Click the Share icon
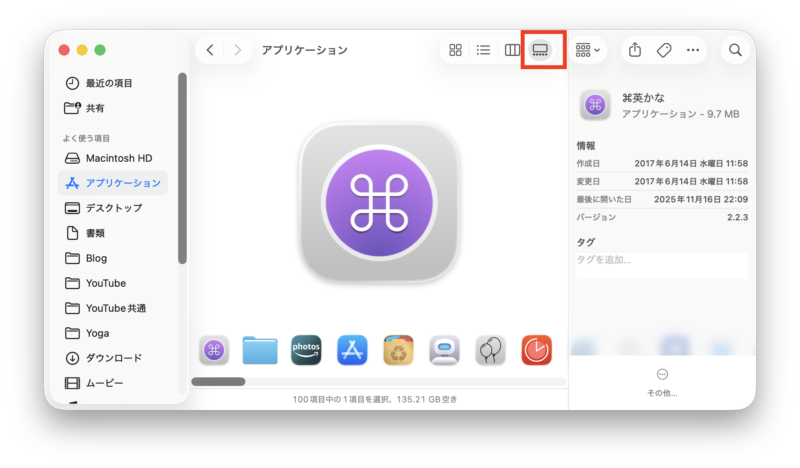Screen dimensions: 800x468 click(x=635, y=50)
